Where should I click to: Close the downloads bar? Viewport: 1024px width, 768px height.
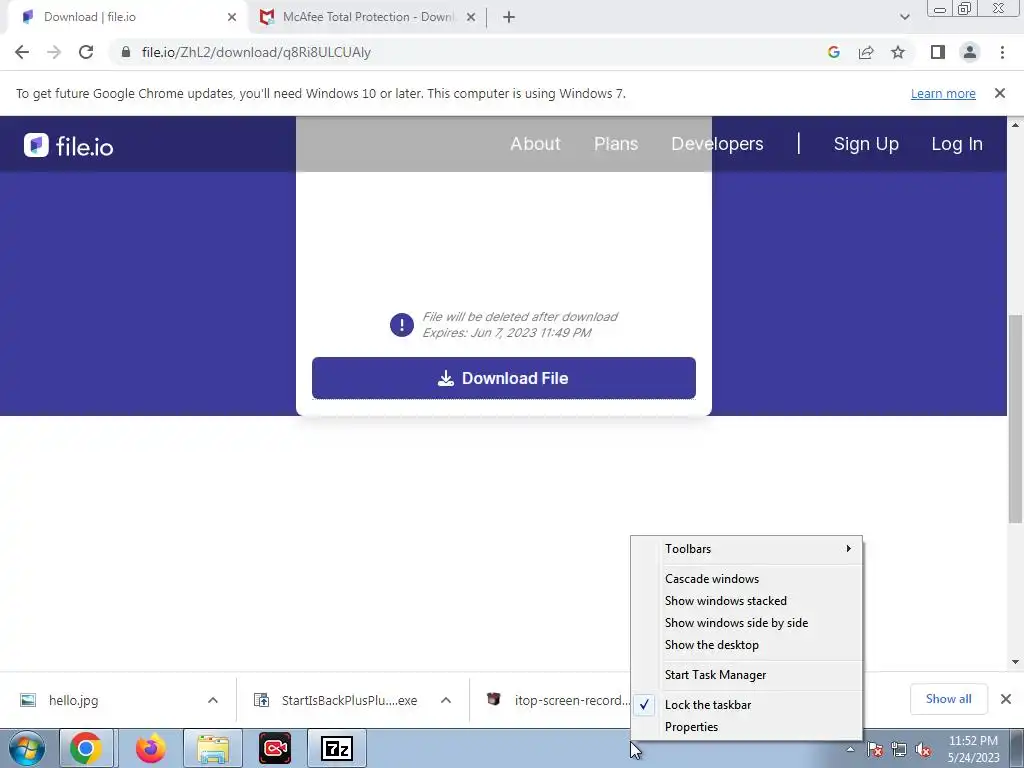tap(1006, 699)
